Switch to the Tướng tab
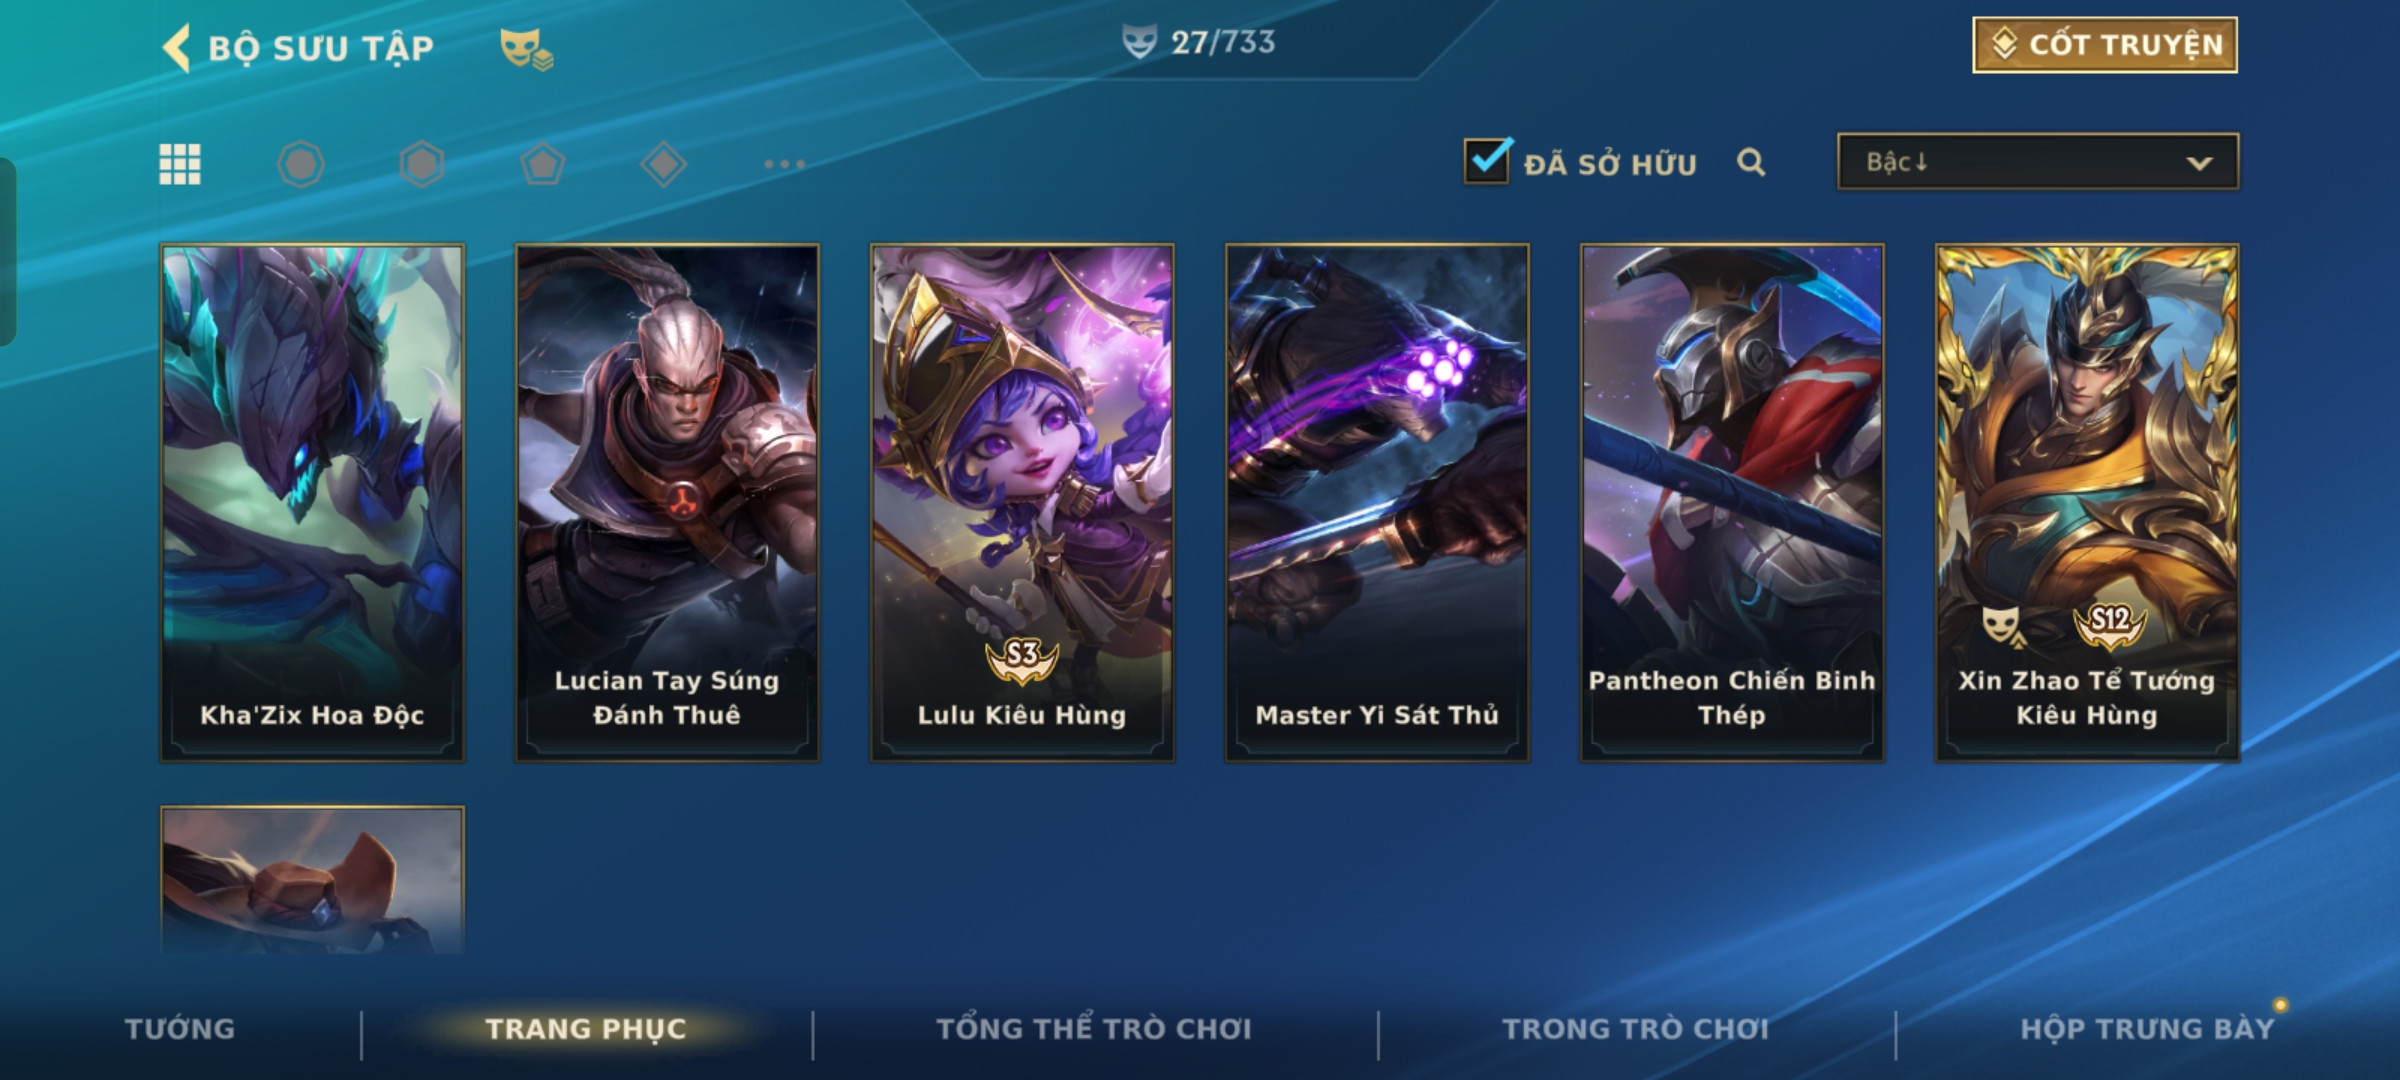The width and height of the screenshot is (2400, 1080). coord(180,1029)
